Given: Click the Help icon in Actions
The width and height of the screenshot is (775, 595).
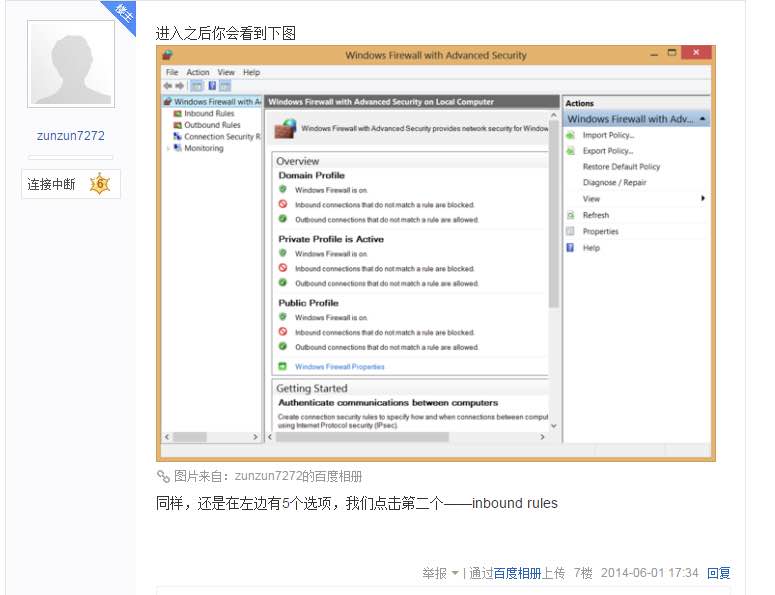Looking at the screenshot, I should click(570, 247).
